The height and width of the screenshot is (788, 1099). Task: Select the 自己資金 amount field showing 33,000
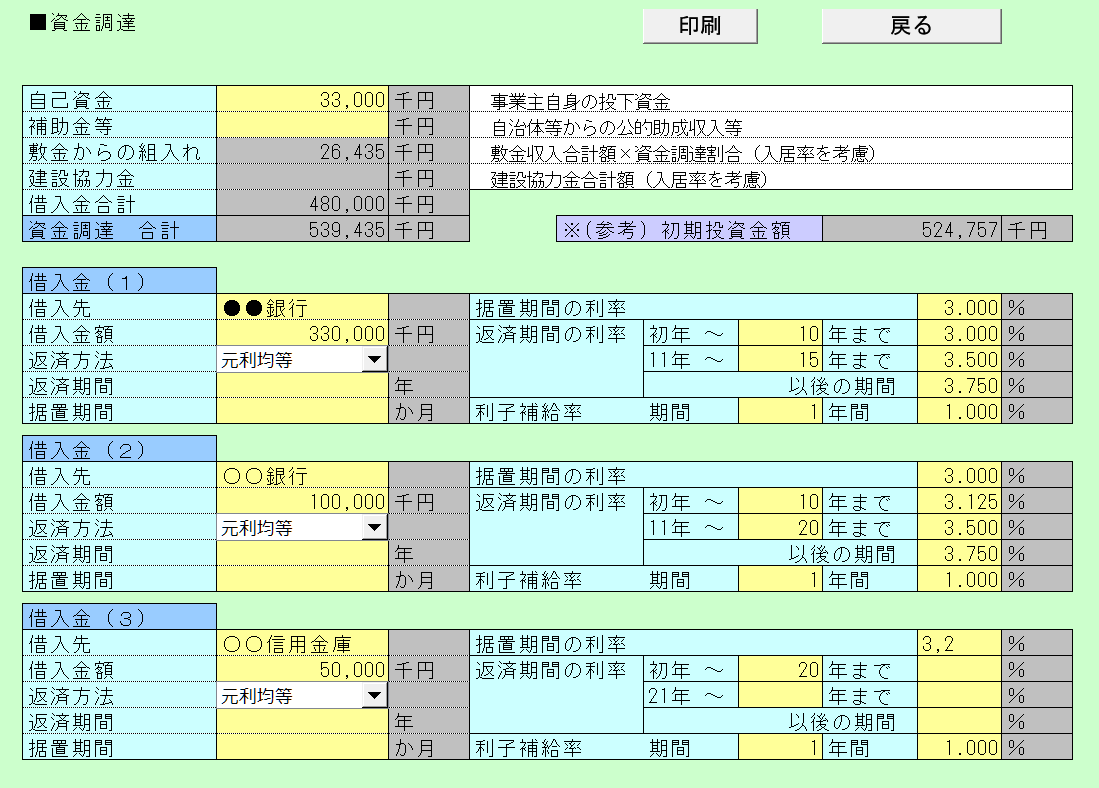[302, 100]
